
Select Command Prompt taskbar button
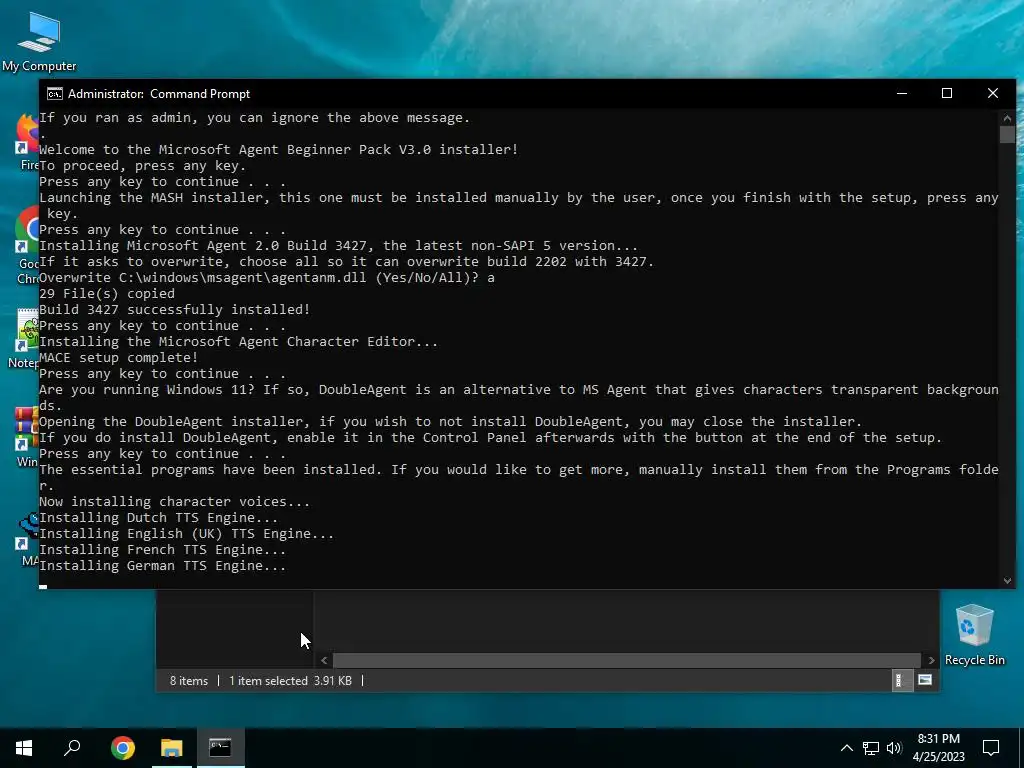tap(220, 748)
